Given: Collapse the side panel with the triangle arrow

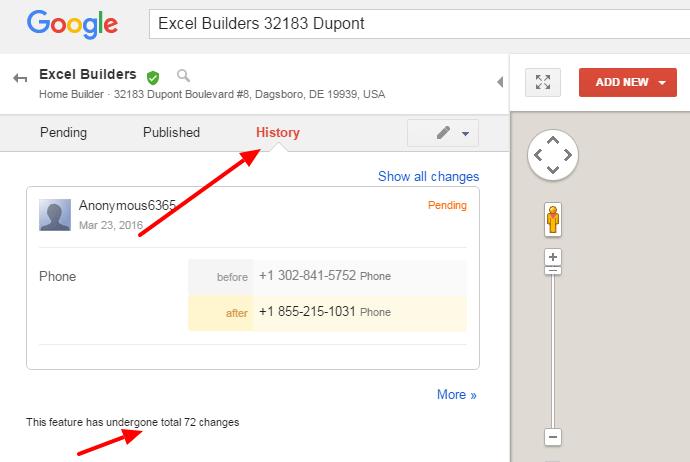Looking at the screenshot, I should [x=500, y=82].
